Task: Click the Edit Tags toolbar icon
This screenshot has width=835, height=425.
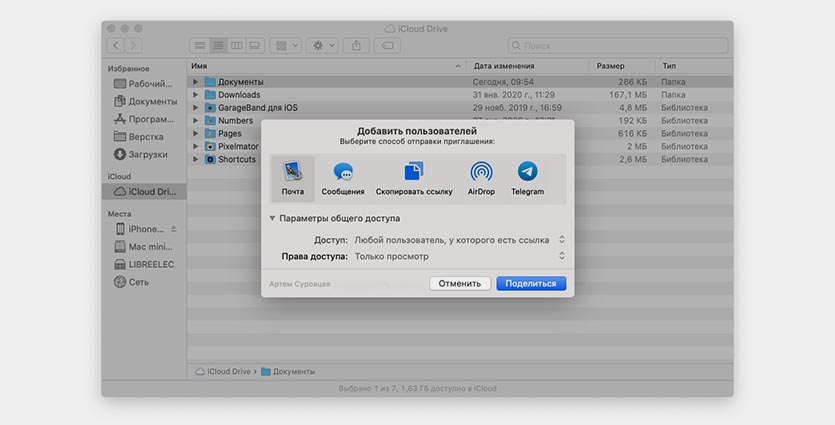Action: tap(391, 46)
